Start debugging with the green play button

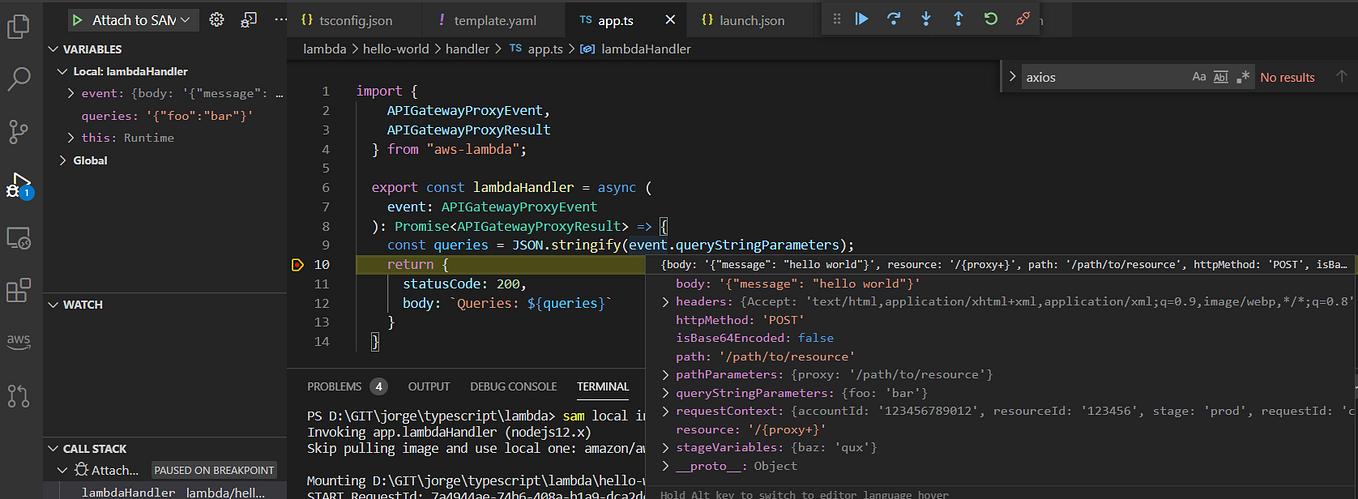click(77, 20)
